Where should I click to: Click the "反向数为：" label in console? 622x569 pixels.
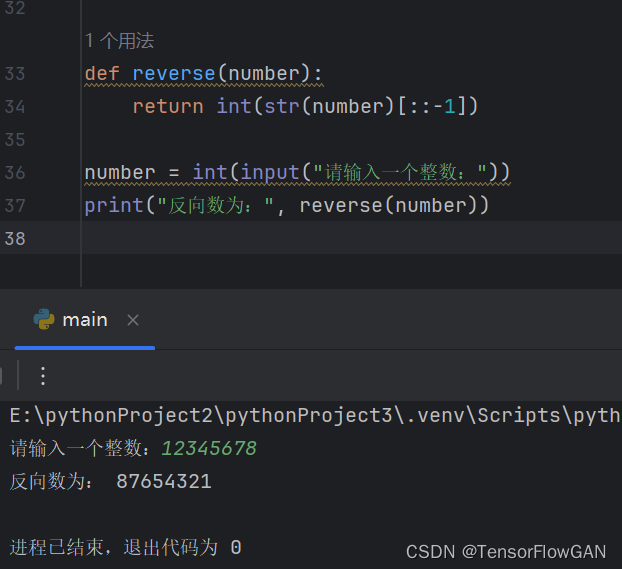pyautogui.click(x=51, y=481)
